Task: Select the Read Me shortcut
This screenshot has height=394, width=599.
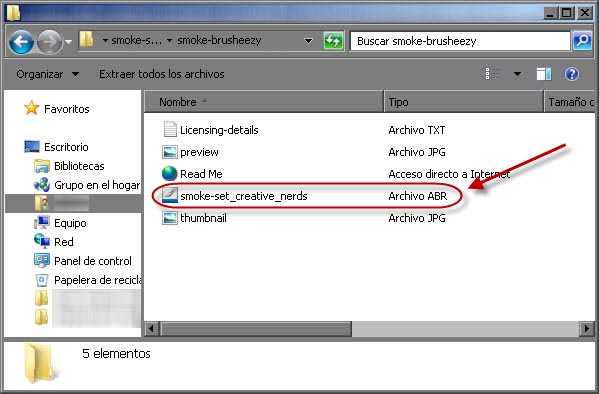Action: click(201, 174)
